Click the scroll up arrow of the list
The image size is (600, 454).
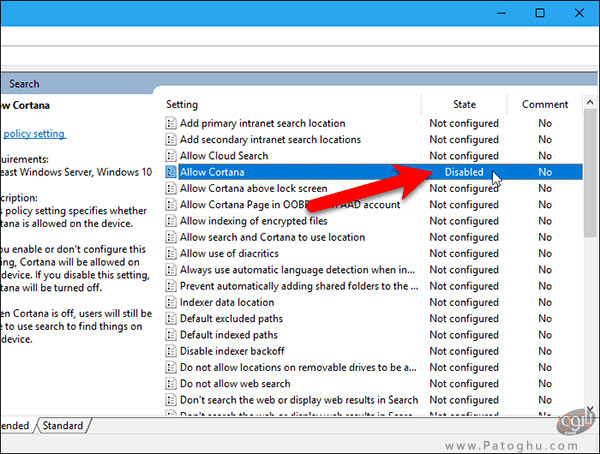(590, 102)
